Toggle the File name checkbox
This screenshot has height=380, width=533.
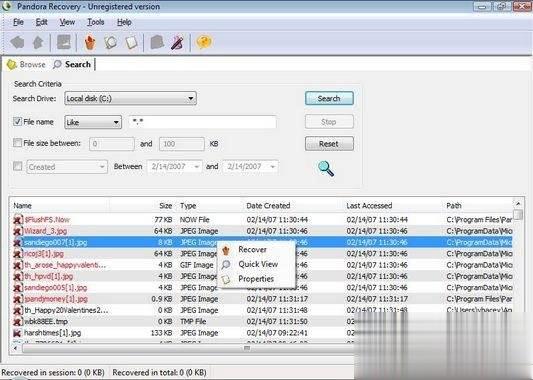click(x=17, y=121)
